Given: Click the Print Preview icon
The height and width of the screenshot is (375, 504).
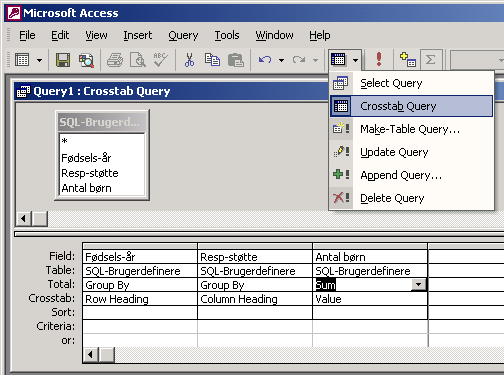Looking at the screenshot, I should point(138,60).
